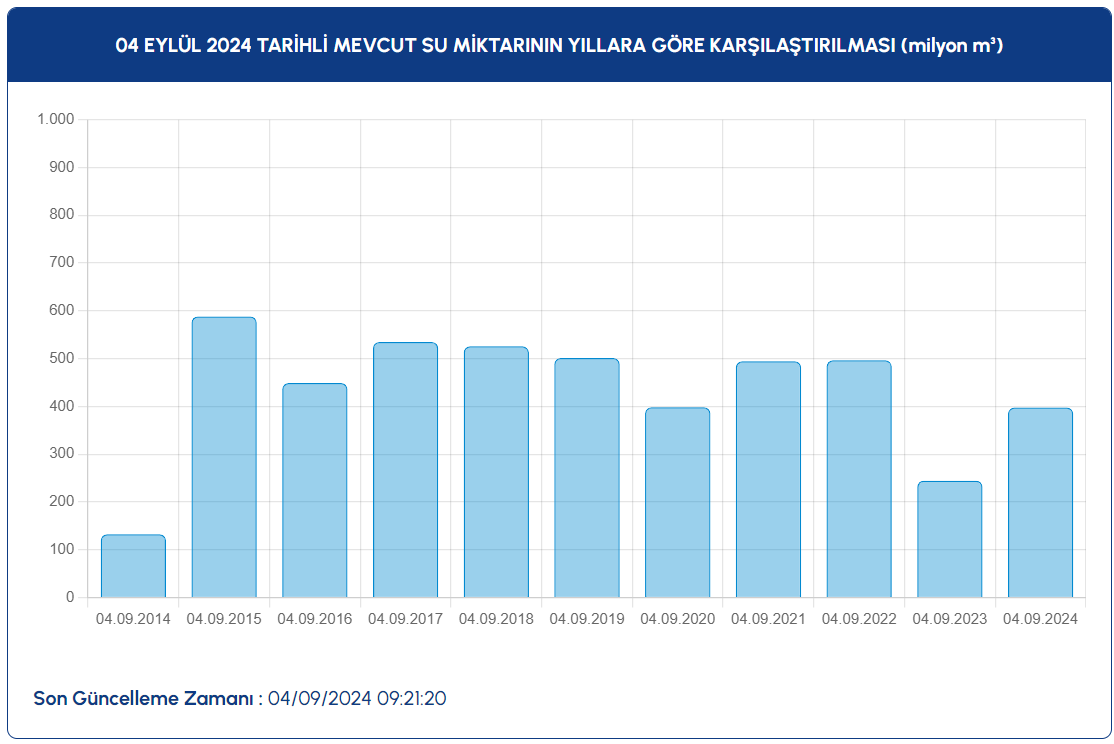Viewport: 1114px width, 744px height.
Task: Click the 04.09.2014 x-axis date label
Action: click(x=133, y=619)
